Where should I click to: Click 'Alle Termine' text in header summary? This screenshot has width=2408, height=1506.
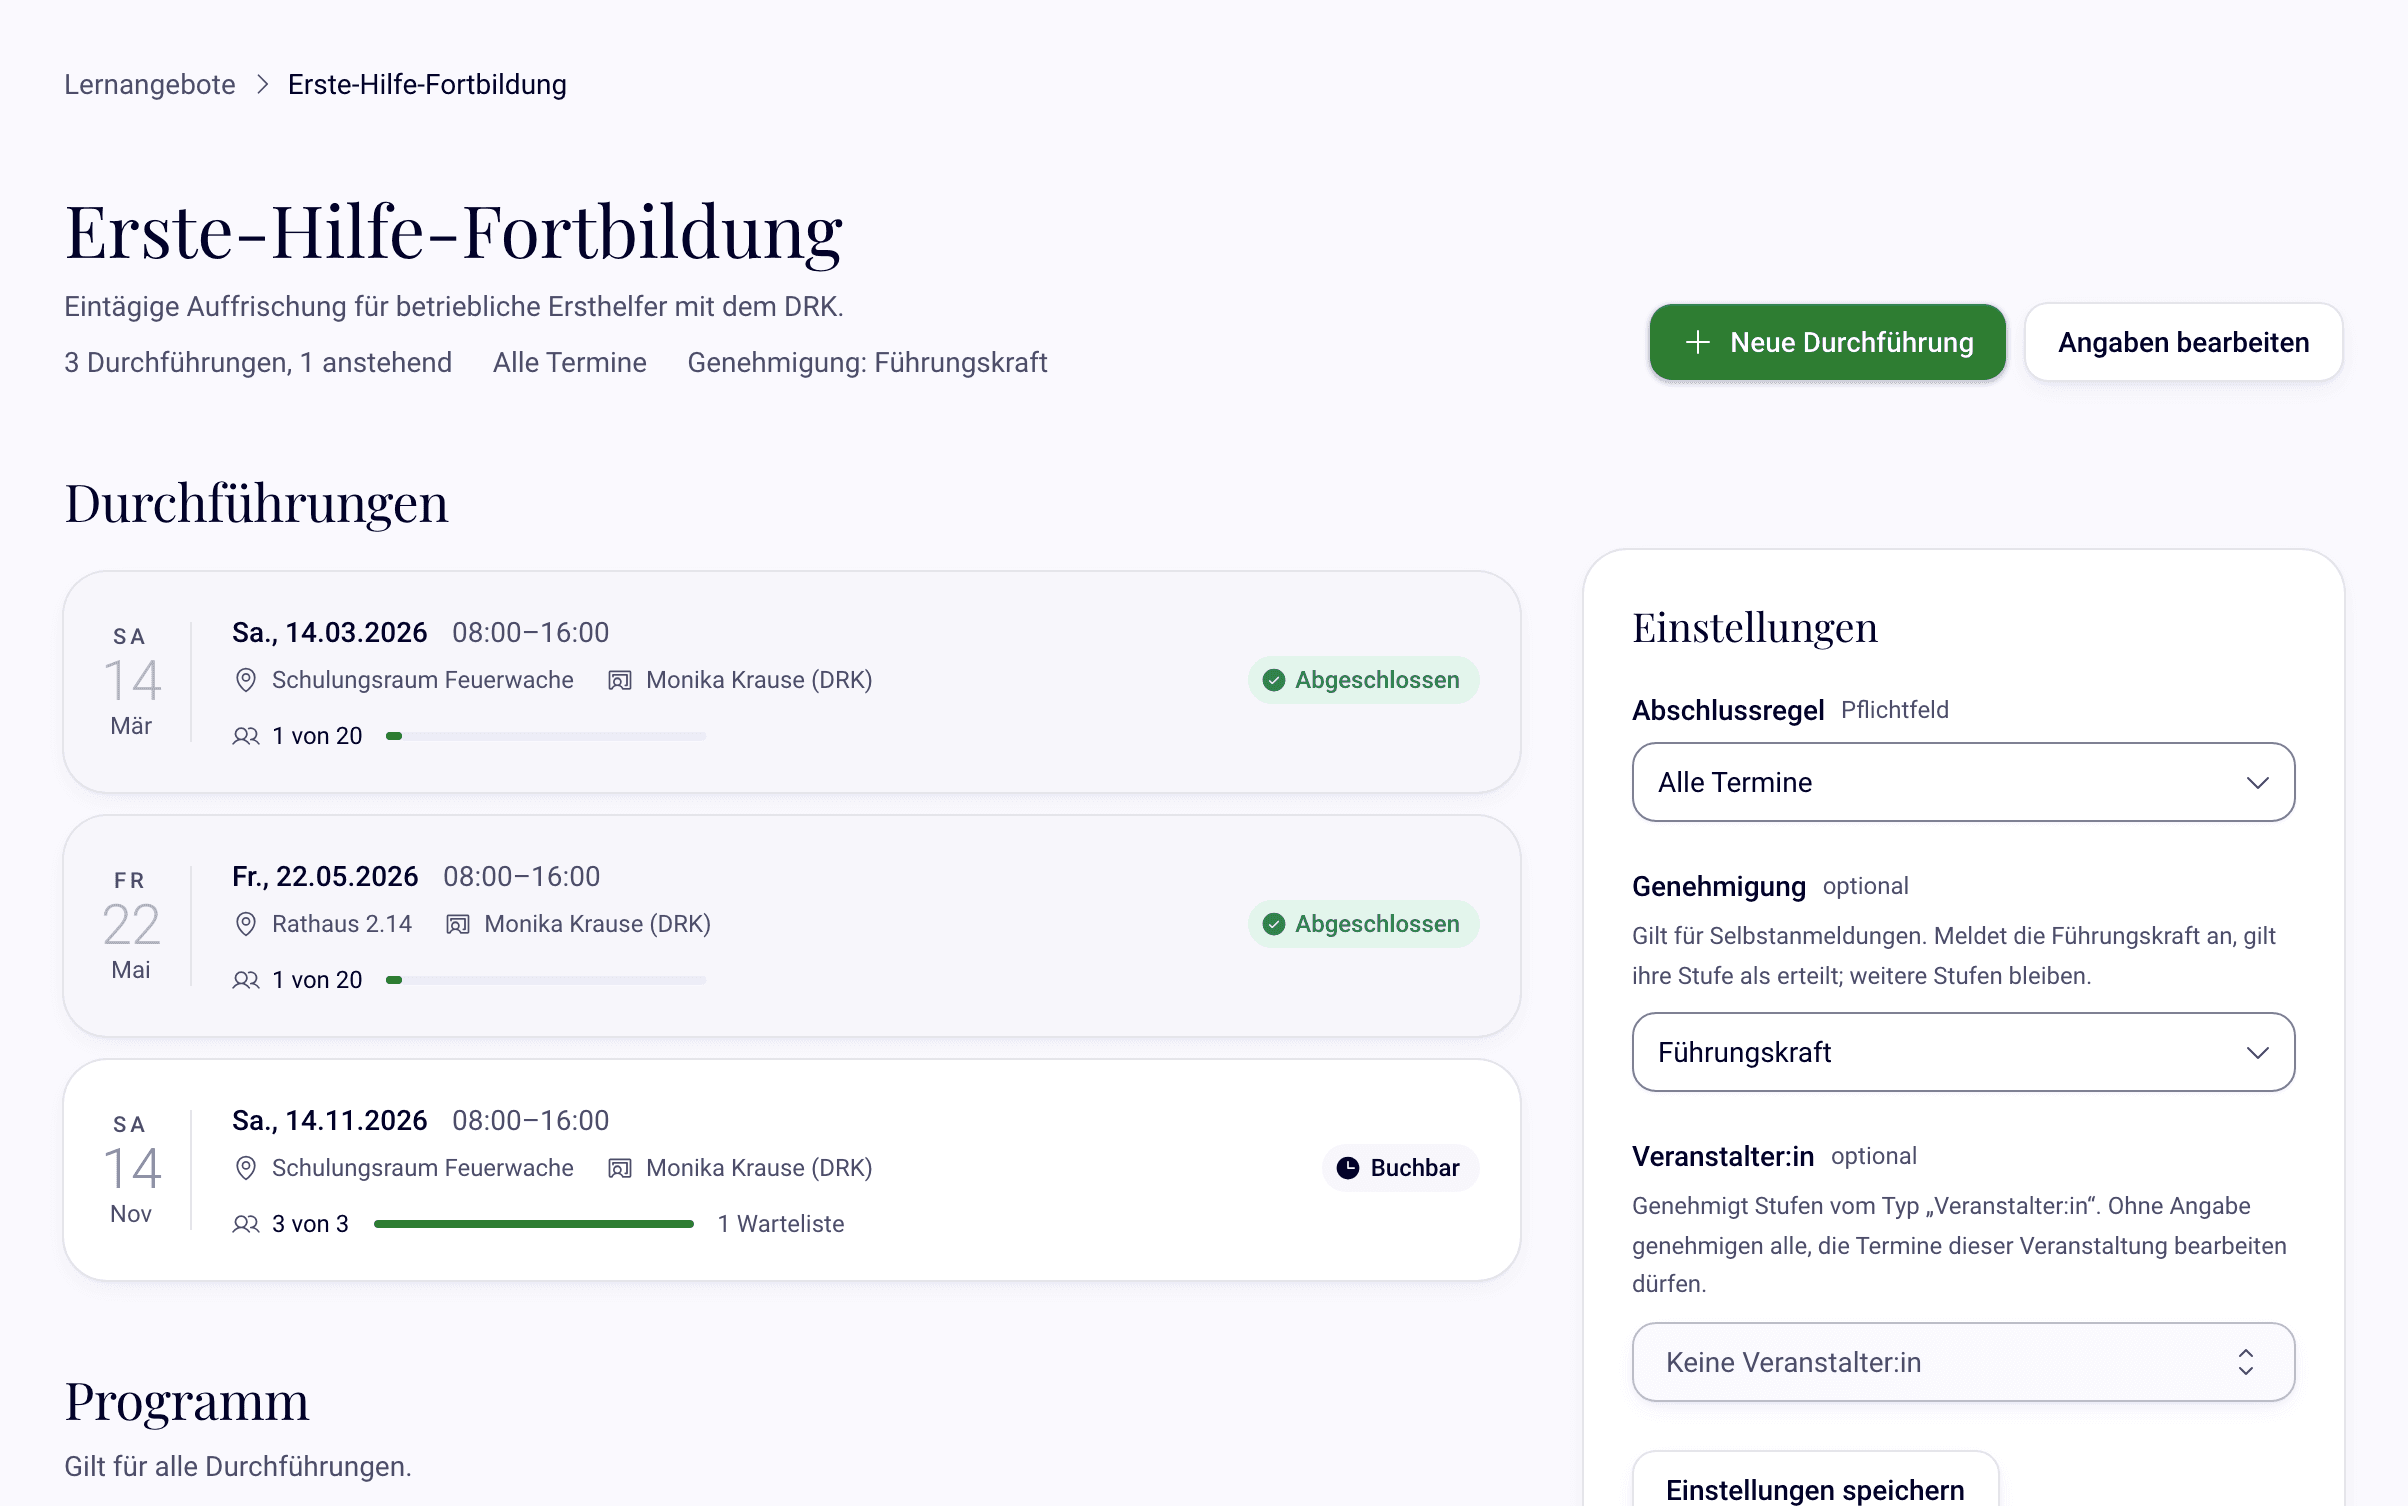click(x=570, y=362)
